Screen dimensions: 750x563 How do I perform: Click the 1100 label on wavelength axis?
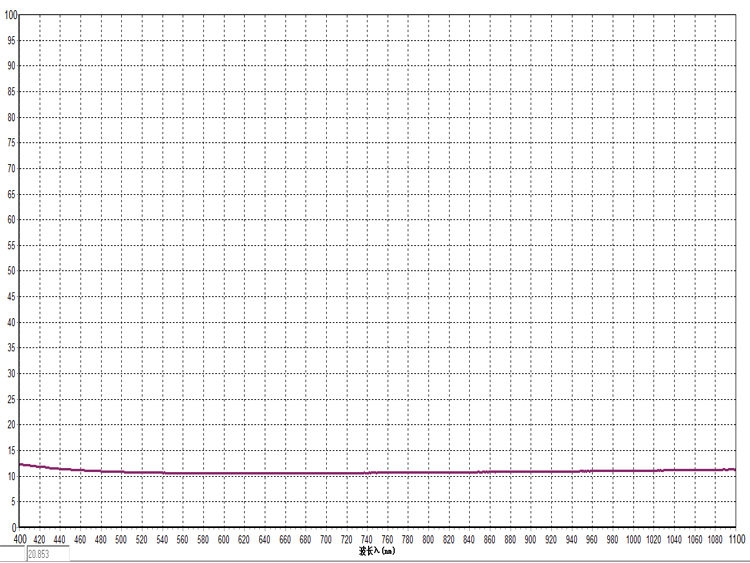click(737, 539)
